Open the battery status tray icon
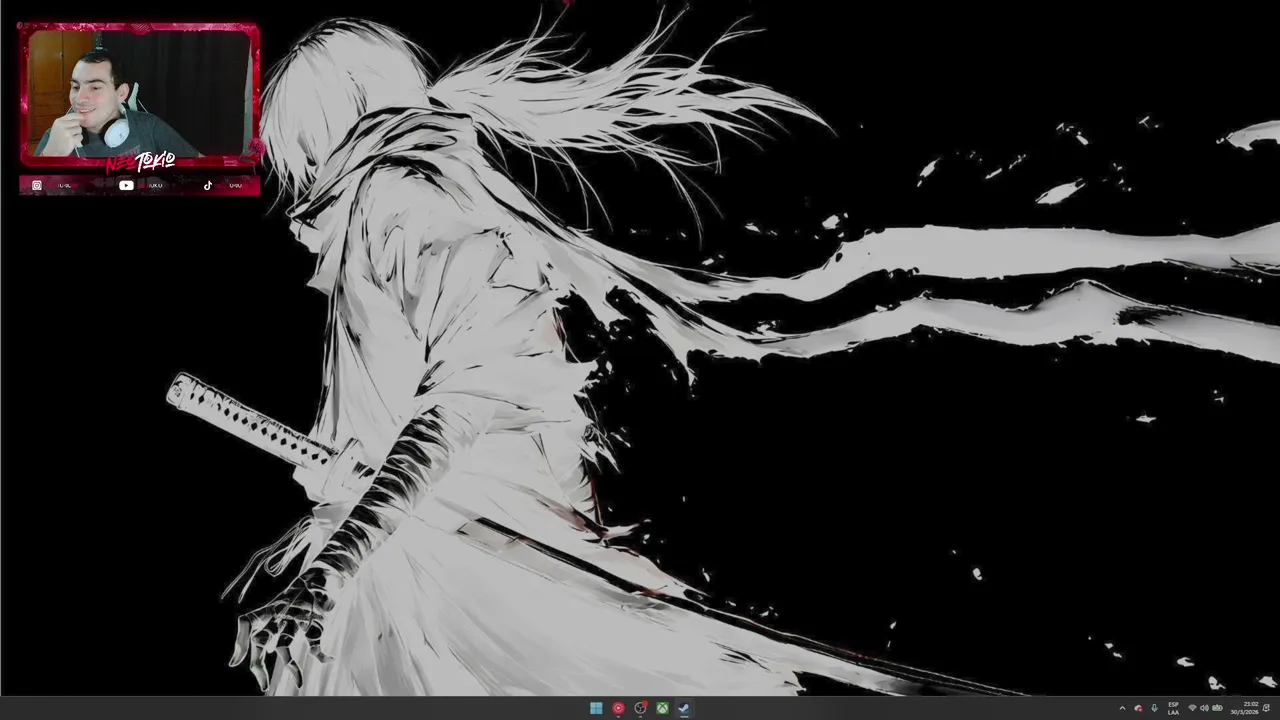The height and width of the screenshot is (720, 1280). point(1217,708)
